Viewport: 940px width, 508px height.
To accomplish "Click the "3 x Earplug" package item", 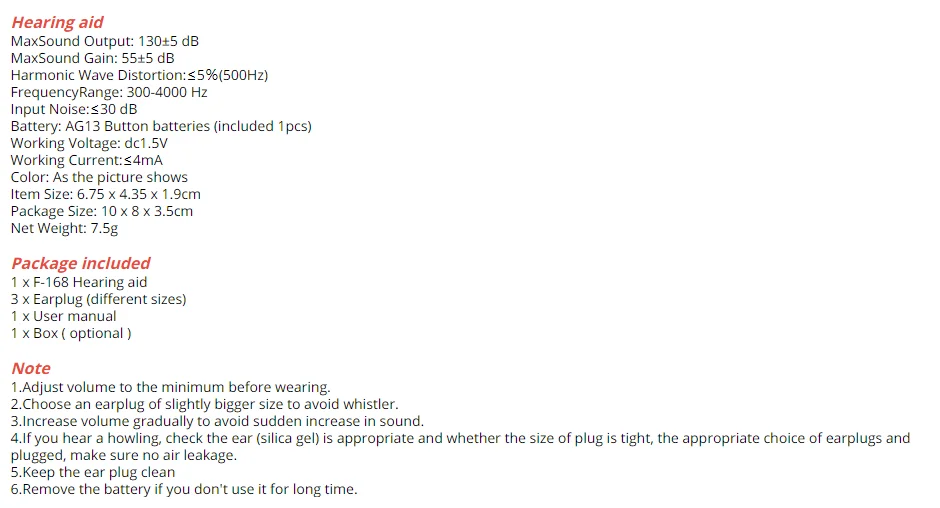I will click(x=98, y=299).
